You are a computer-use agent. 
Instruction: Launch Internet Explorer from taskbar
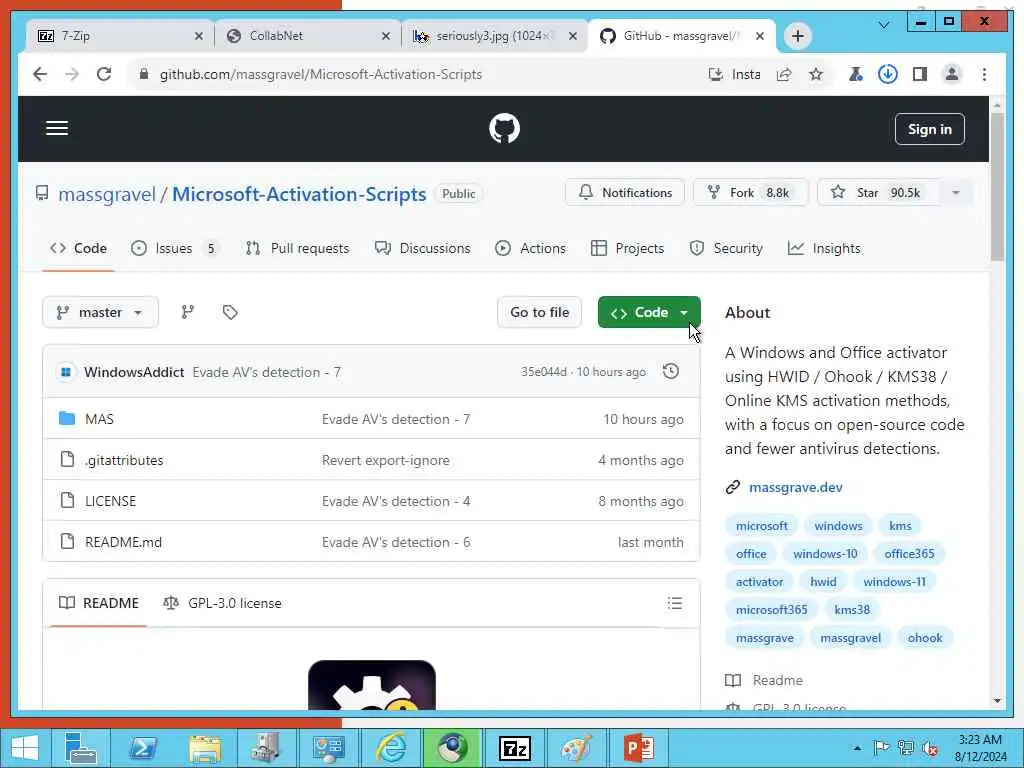pos(391,748)
